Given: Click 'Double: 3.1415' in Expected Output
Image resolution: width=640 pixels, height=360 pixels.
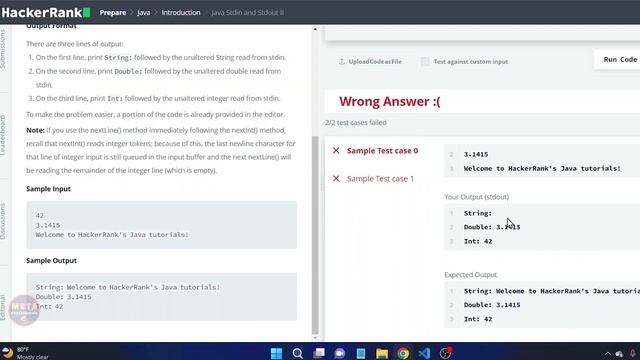Looking at the screenshot, I should [492, 305].
